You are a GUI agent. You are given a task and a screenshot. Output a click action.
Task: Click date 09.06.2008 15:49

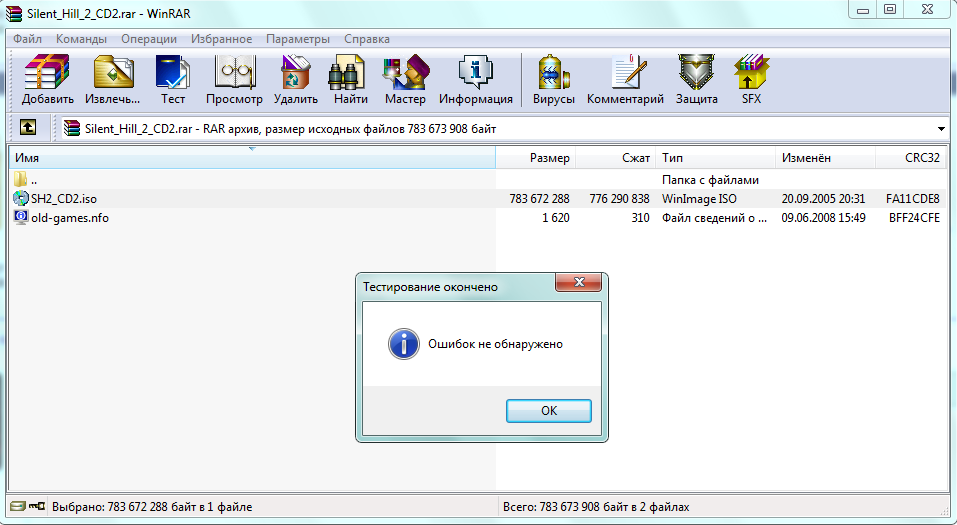(823, 218)
